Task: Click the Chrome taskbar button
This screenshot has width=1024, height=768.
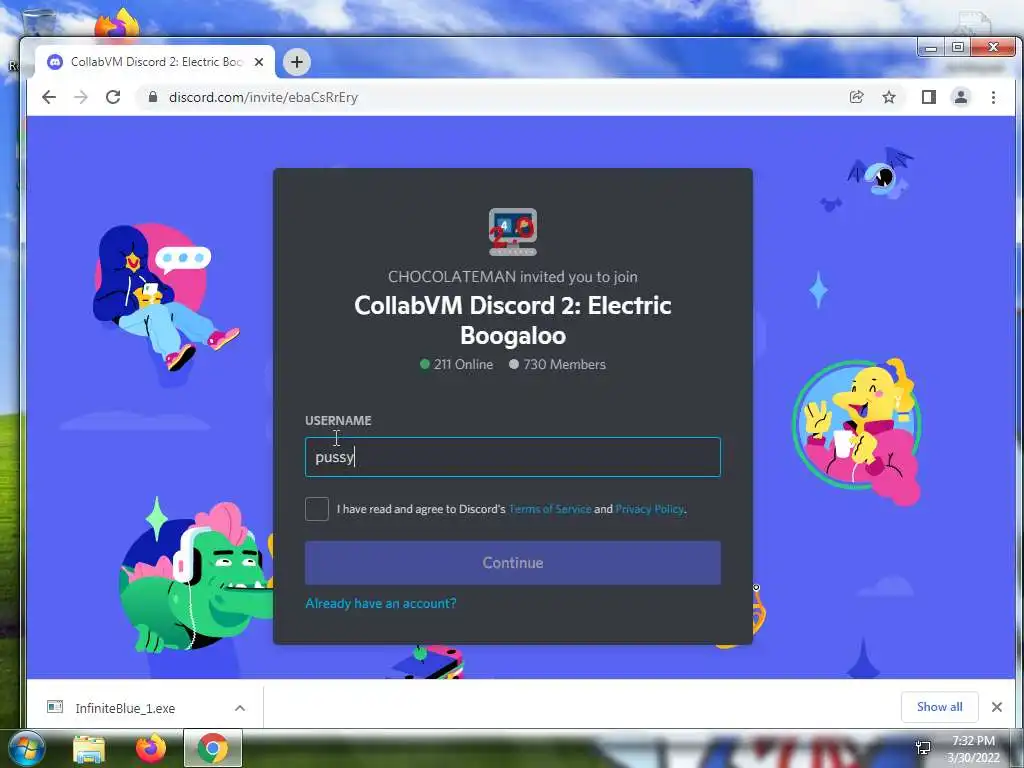Action: pyautogui.click(x=213, y=748)
